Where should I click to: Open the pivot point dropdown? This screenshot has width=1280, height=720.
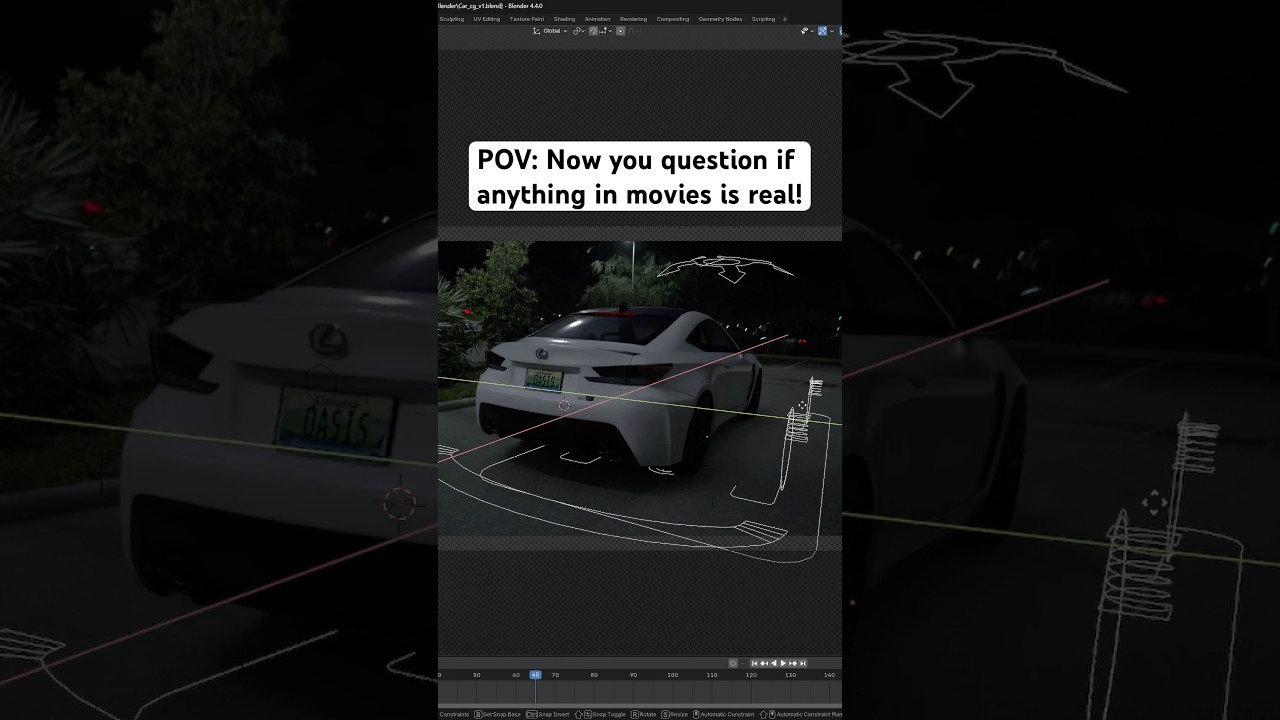[579, 31]
